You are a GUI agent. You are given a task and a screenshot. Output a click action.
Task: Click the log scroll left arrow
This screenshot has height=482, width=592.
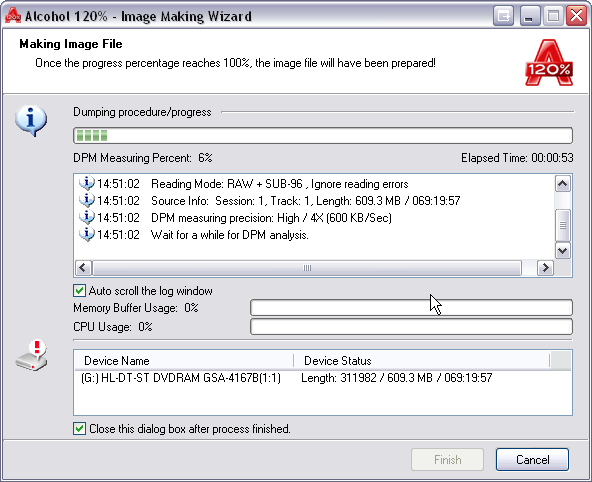click(83, 268)
